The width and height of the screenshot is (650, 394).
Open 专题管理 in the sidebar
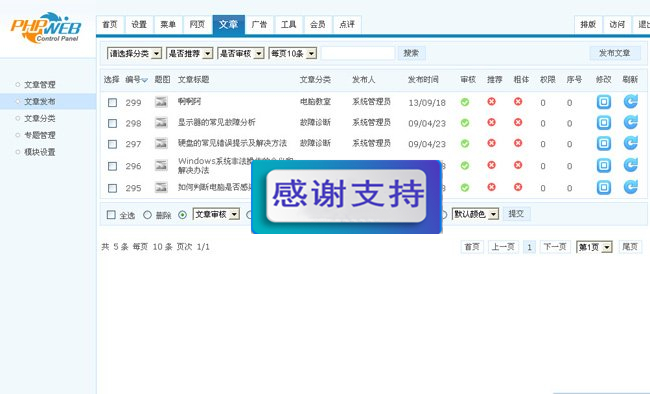(39, 135)
